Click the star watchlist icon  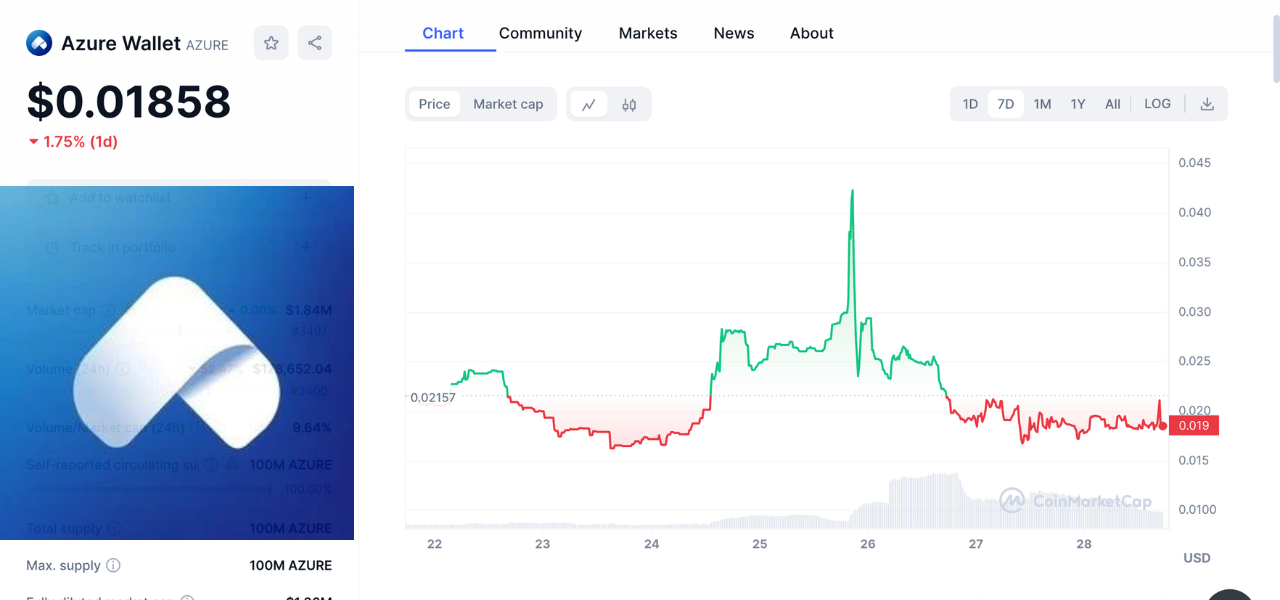point(271,43)
